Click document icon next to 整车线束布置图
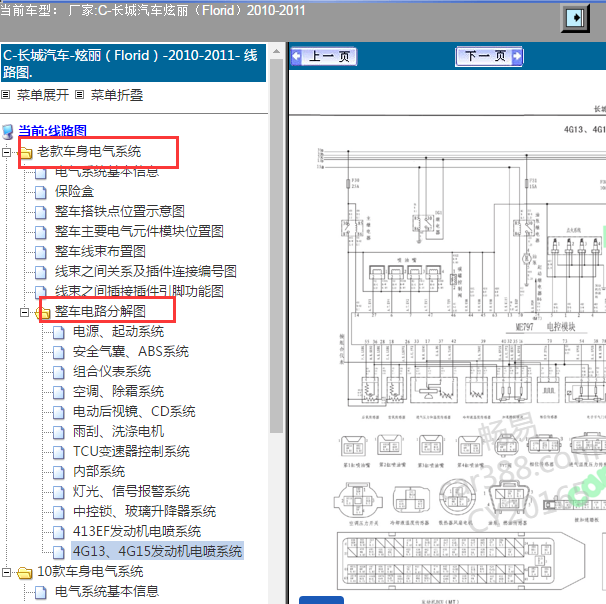 (41, 252)
